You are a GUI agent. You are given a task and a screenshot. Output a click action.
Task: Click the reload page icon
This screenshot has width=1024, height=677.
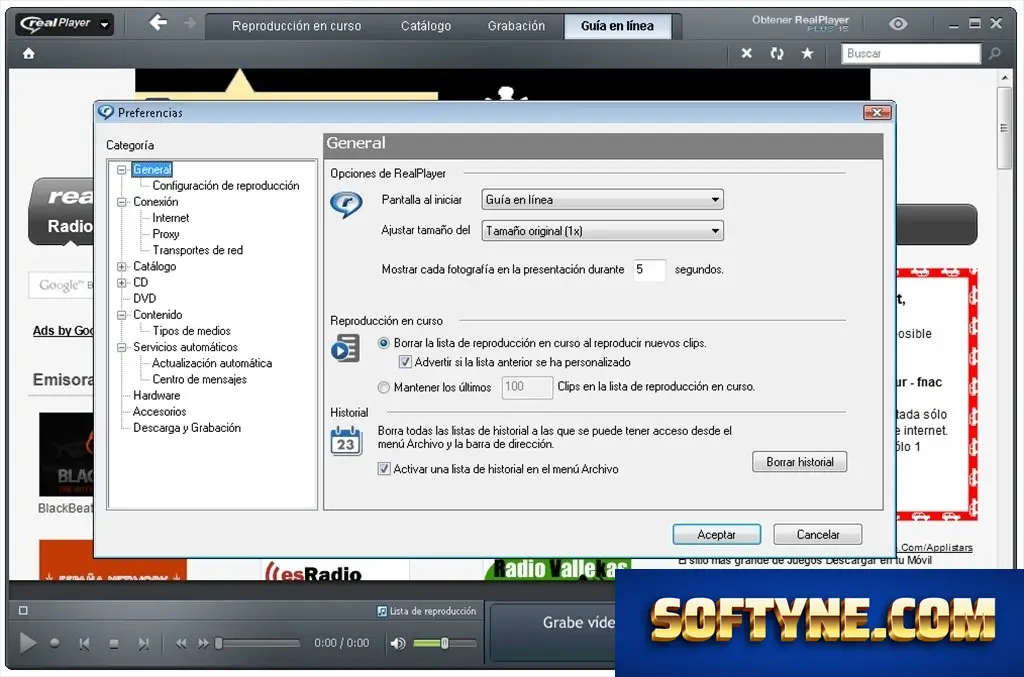(776, 54)
